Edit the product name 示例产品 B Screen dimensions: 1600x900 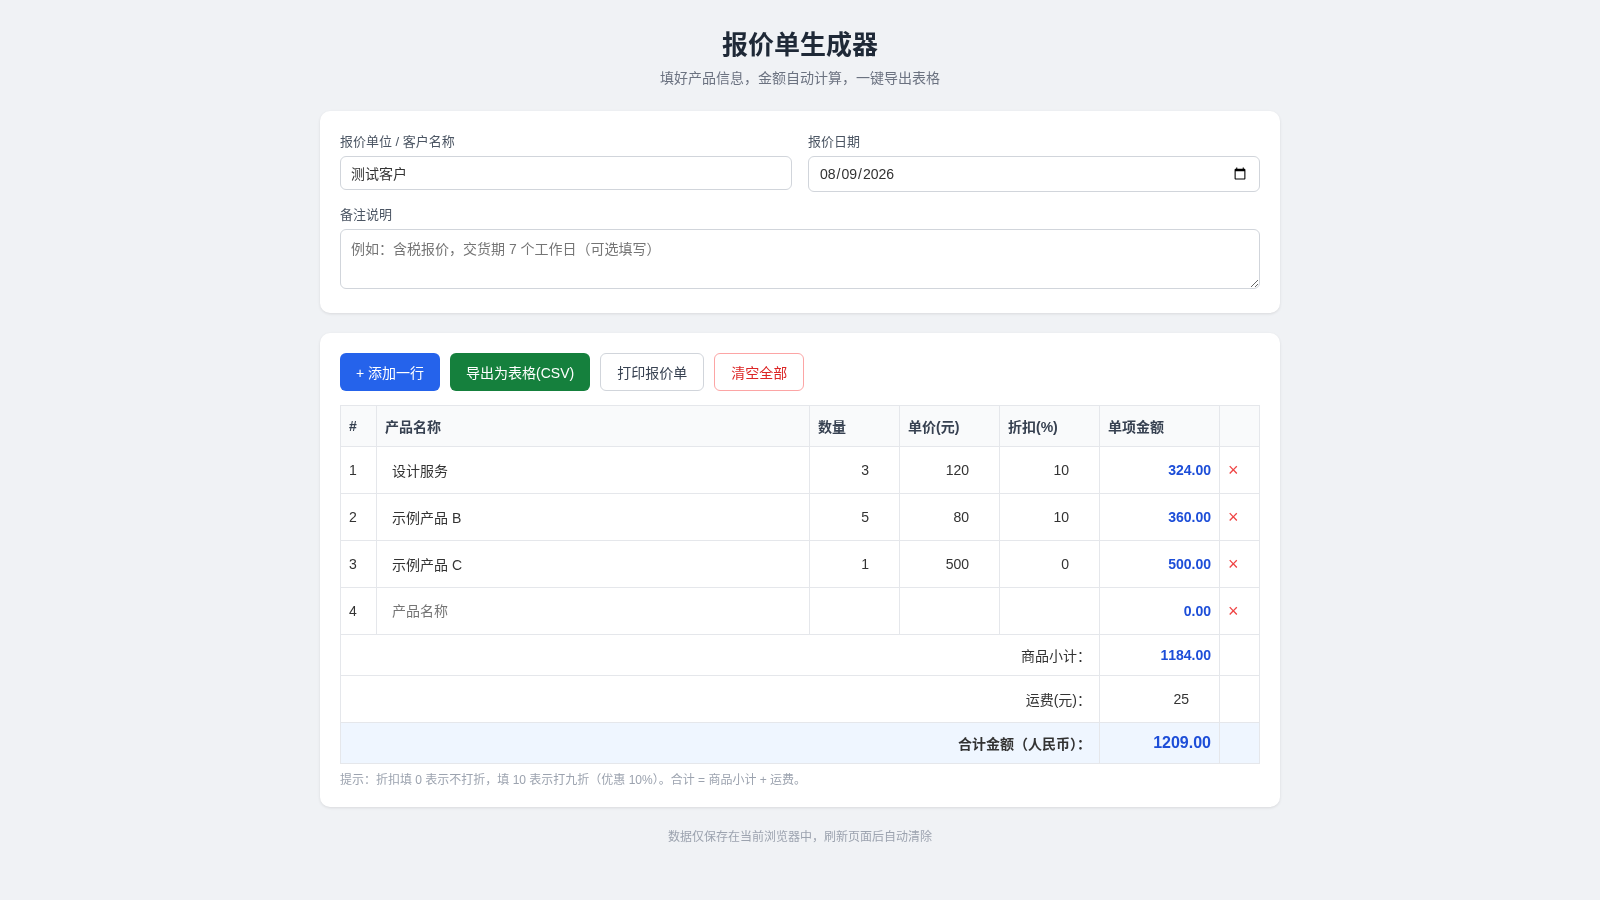pos(593,517)
